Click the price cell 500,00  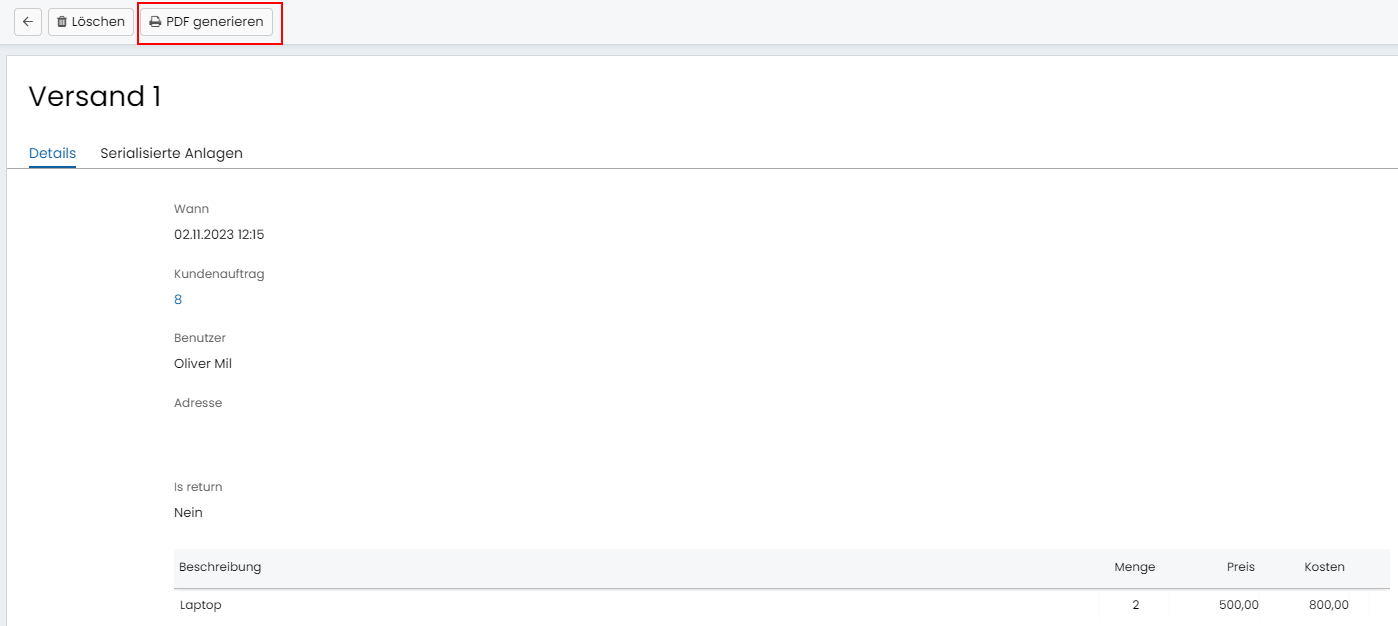1239,605
